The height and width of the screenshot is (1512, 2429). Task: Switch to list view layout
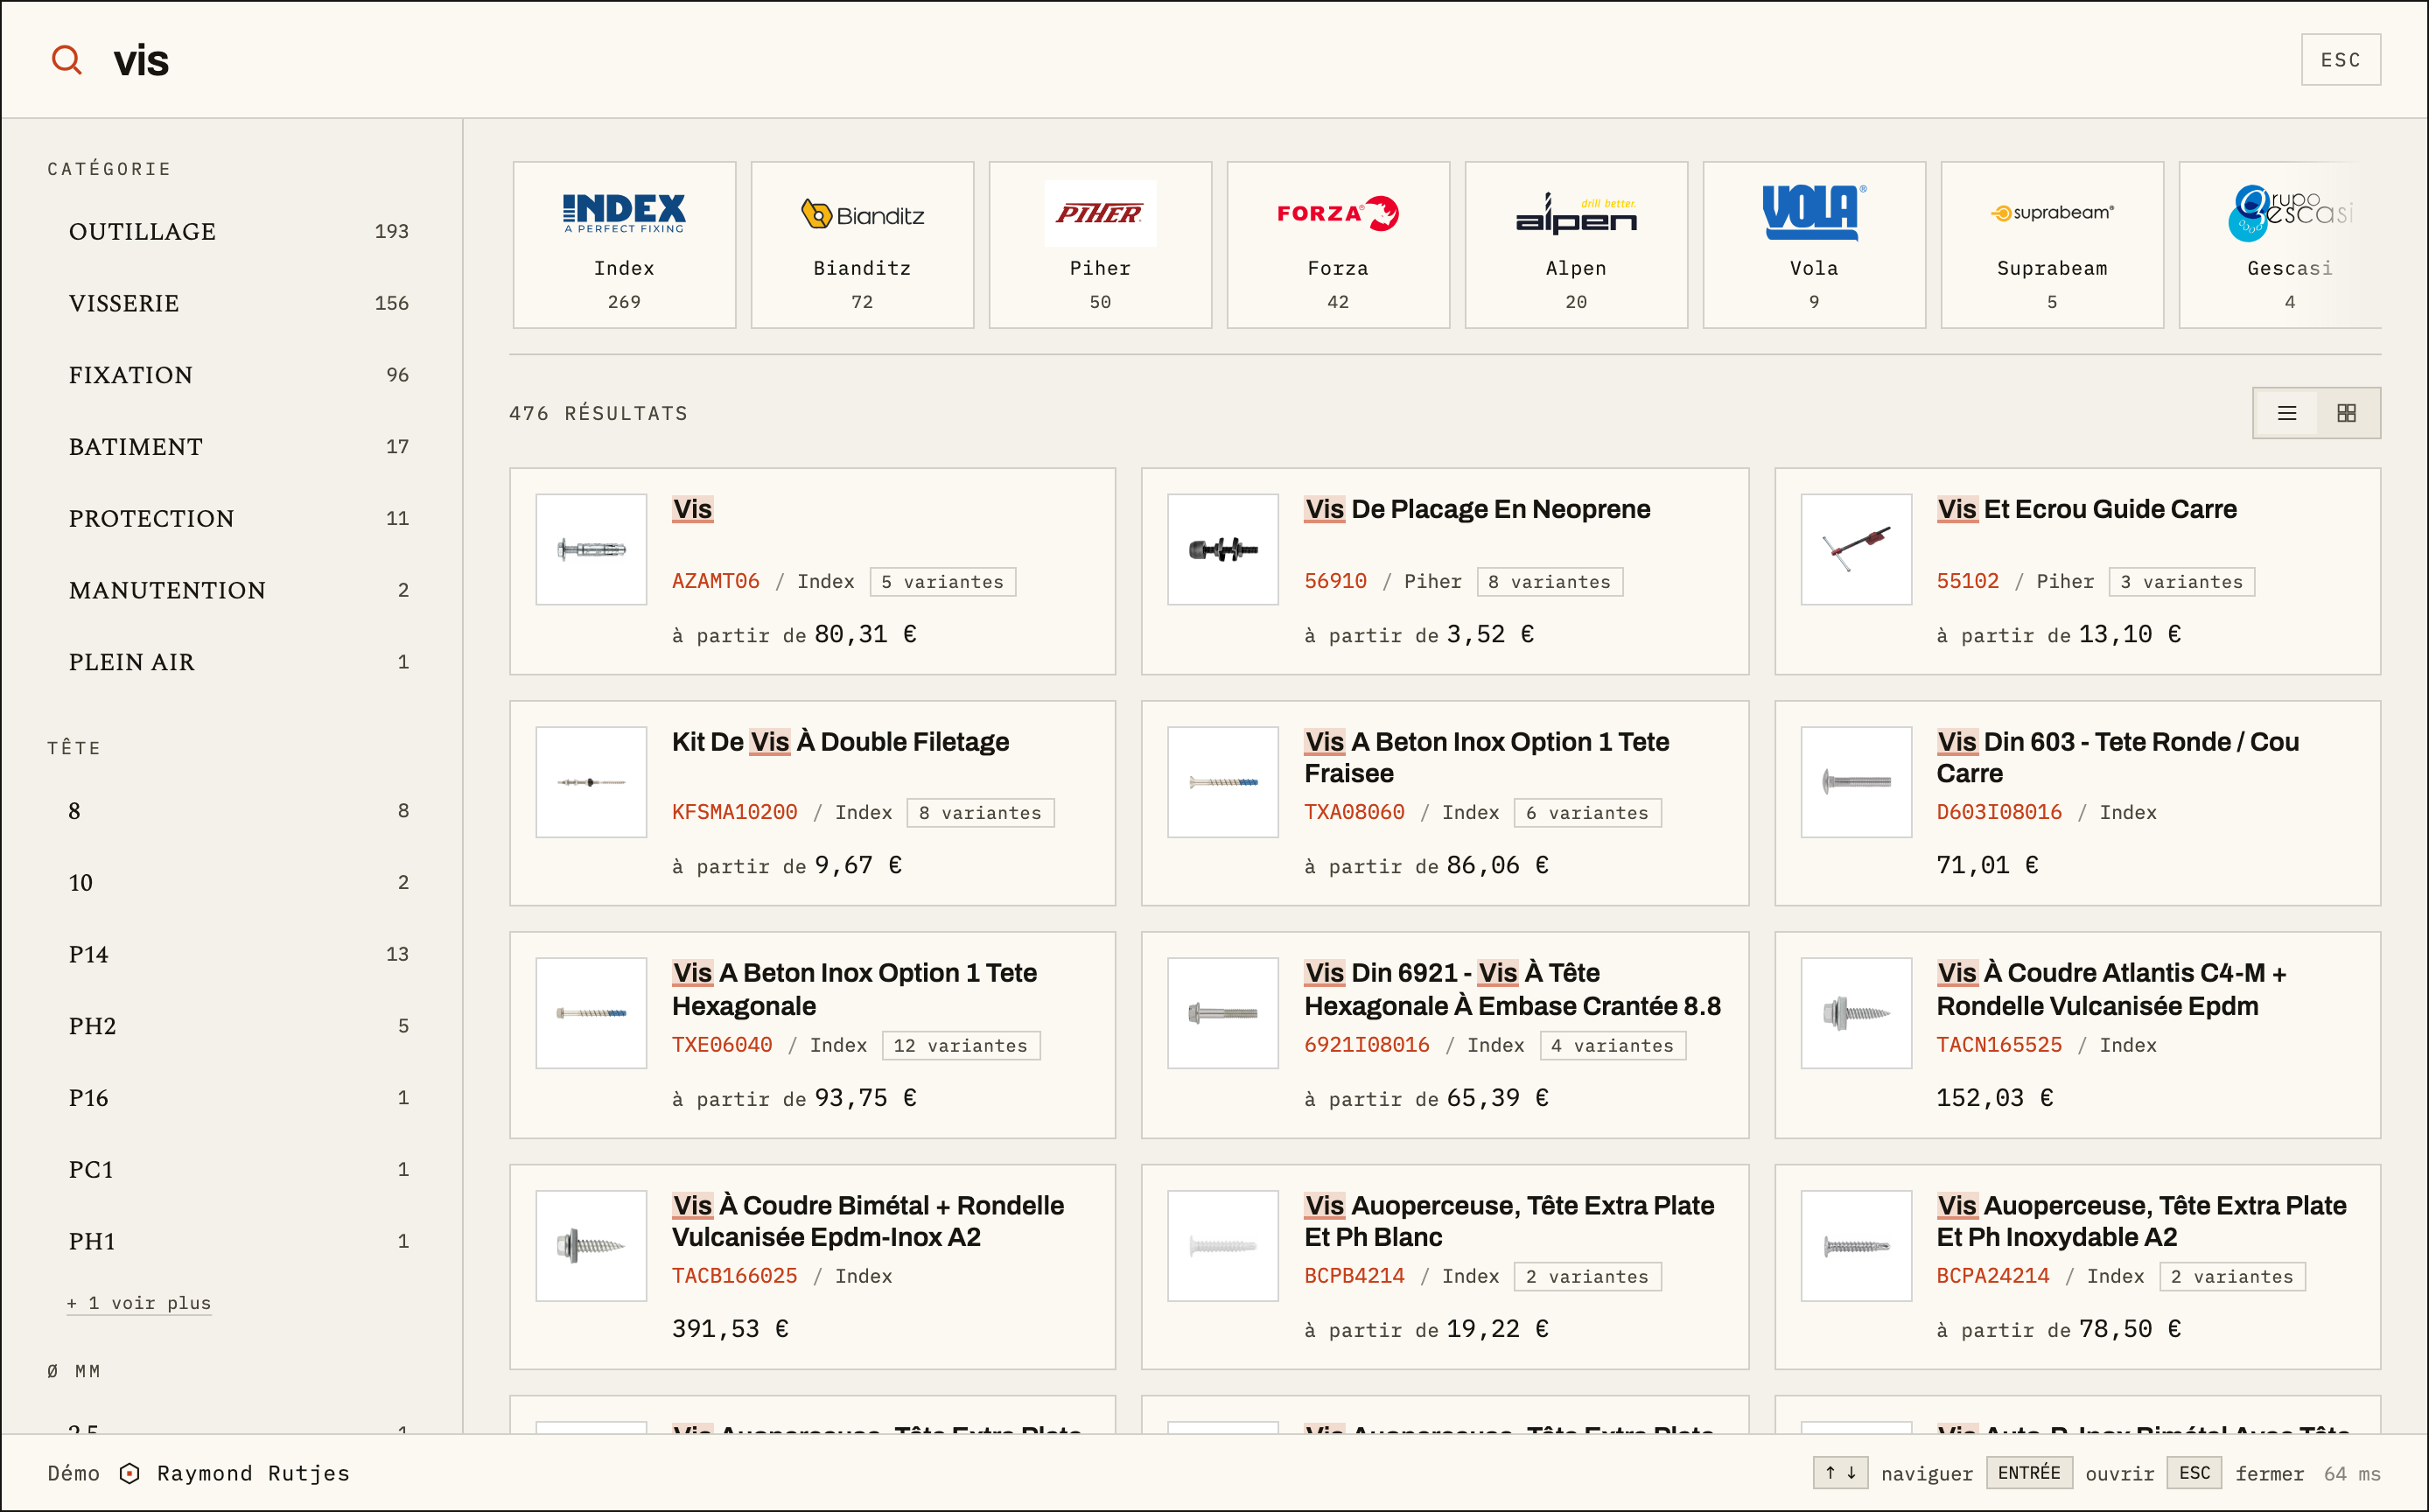point(2286,413)
